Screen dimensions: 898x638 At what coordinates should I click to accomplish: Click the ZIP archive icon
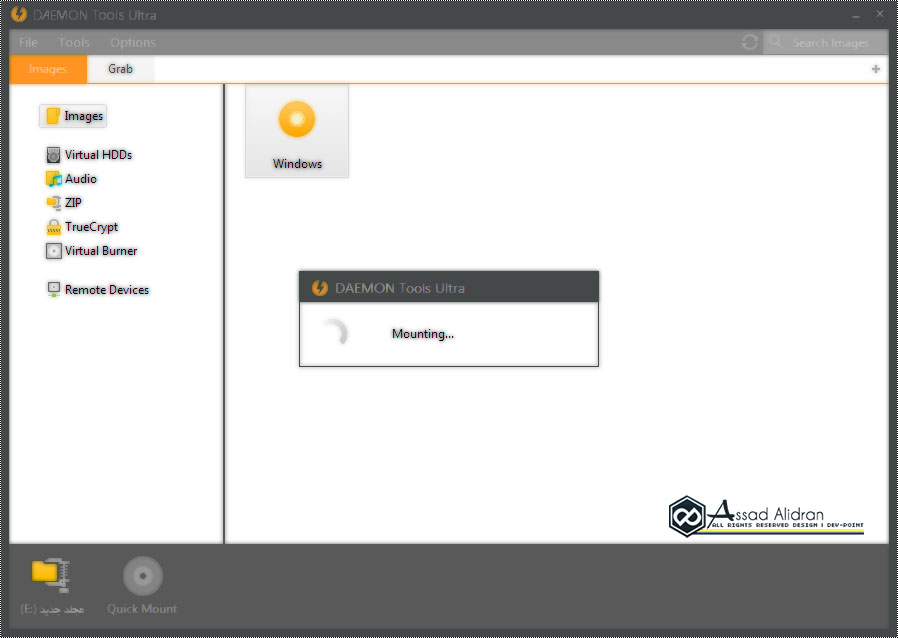pyautogui.click(x=54, y=203)
